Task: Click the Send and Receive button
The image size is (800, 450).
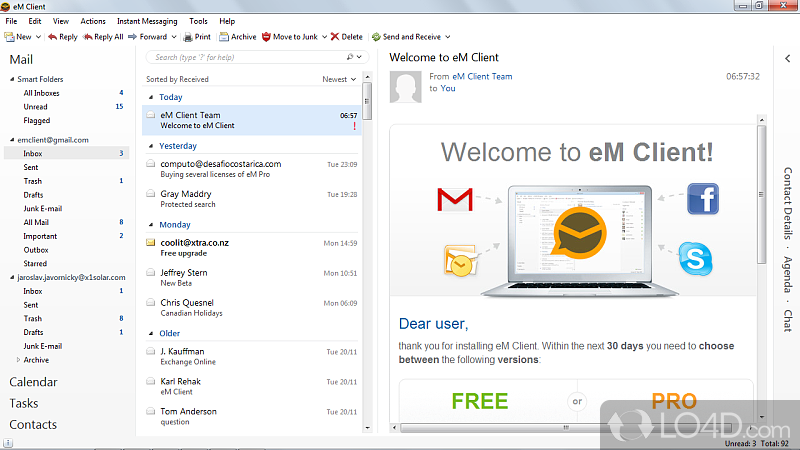Action: tap(406, 37)
